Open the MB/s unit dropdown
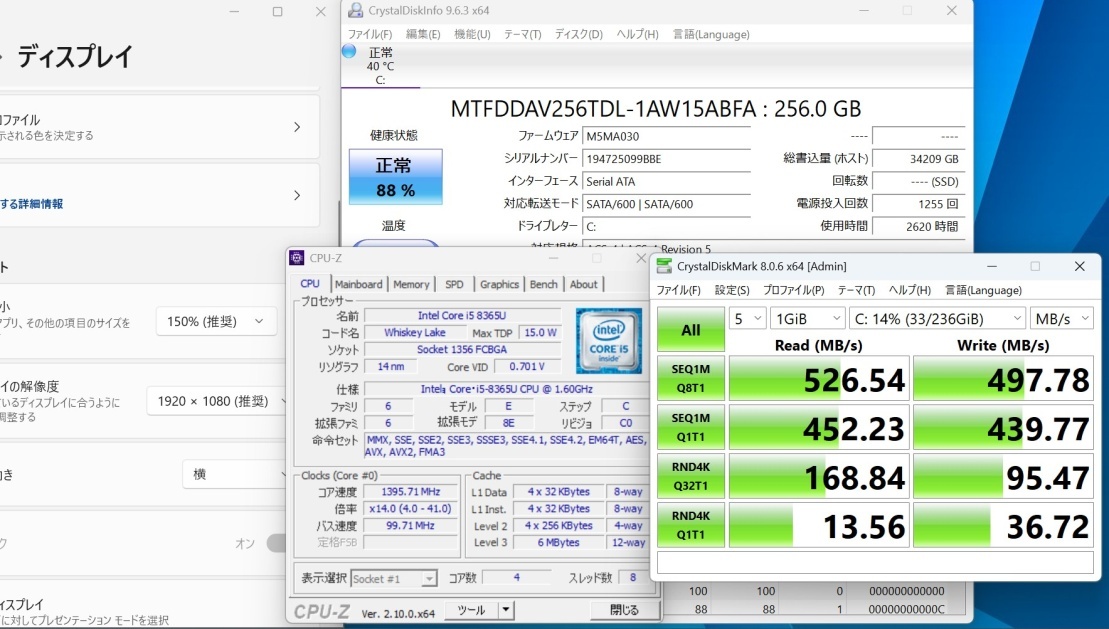Viewport: 1109px width, 629px height. 1062,318
